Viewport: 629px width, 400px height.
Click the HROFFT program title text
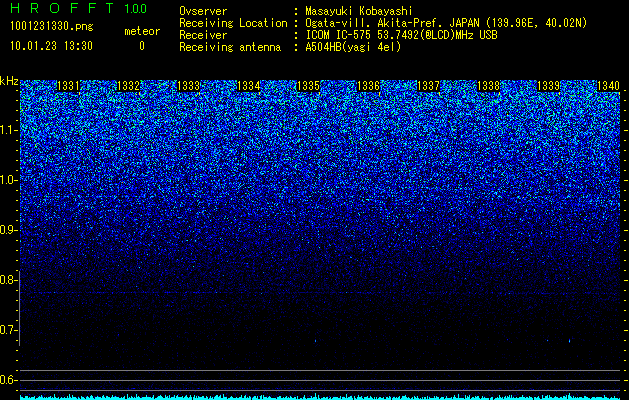(x=63, y=8)
